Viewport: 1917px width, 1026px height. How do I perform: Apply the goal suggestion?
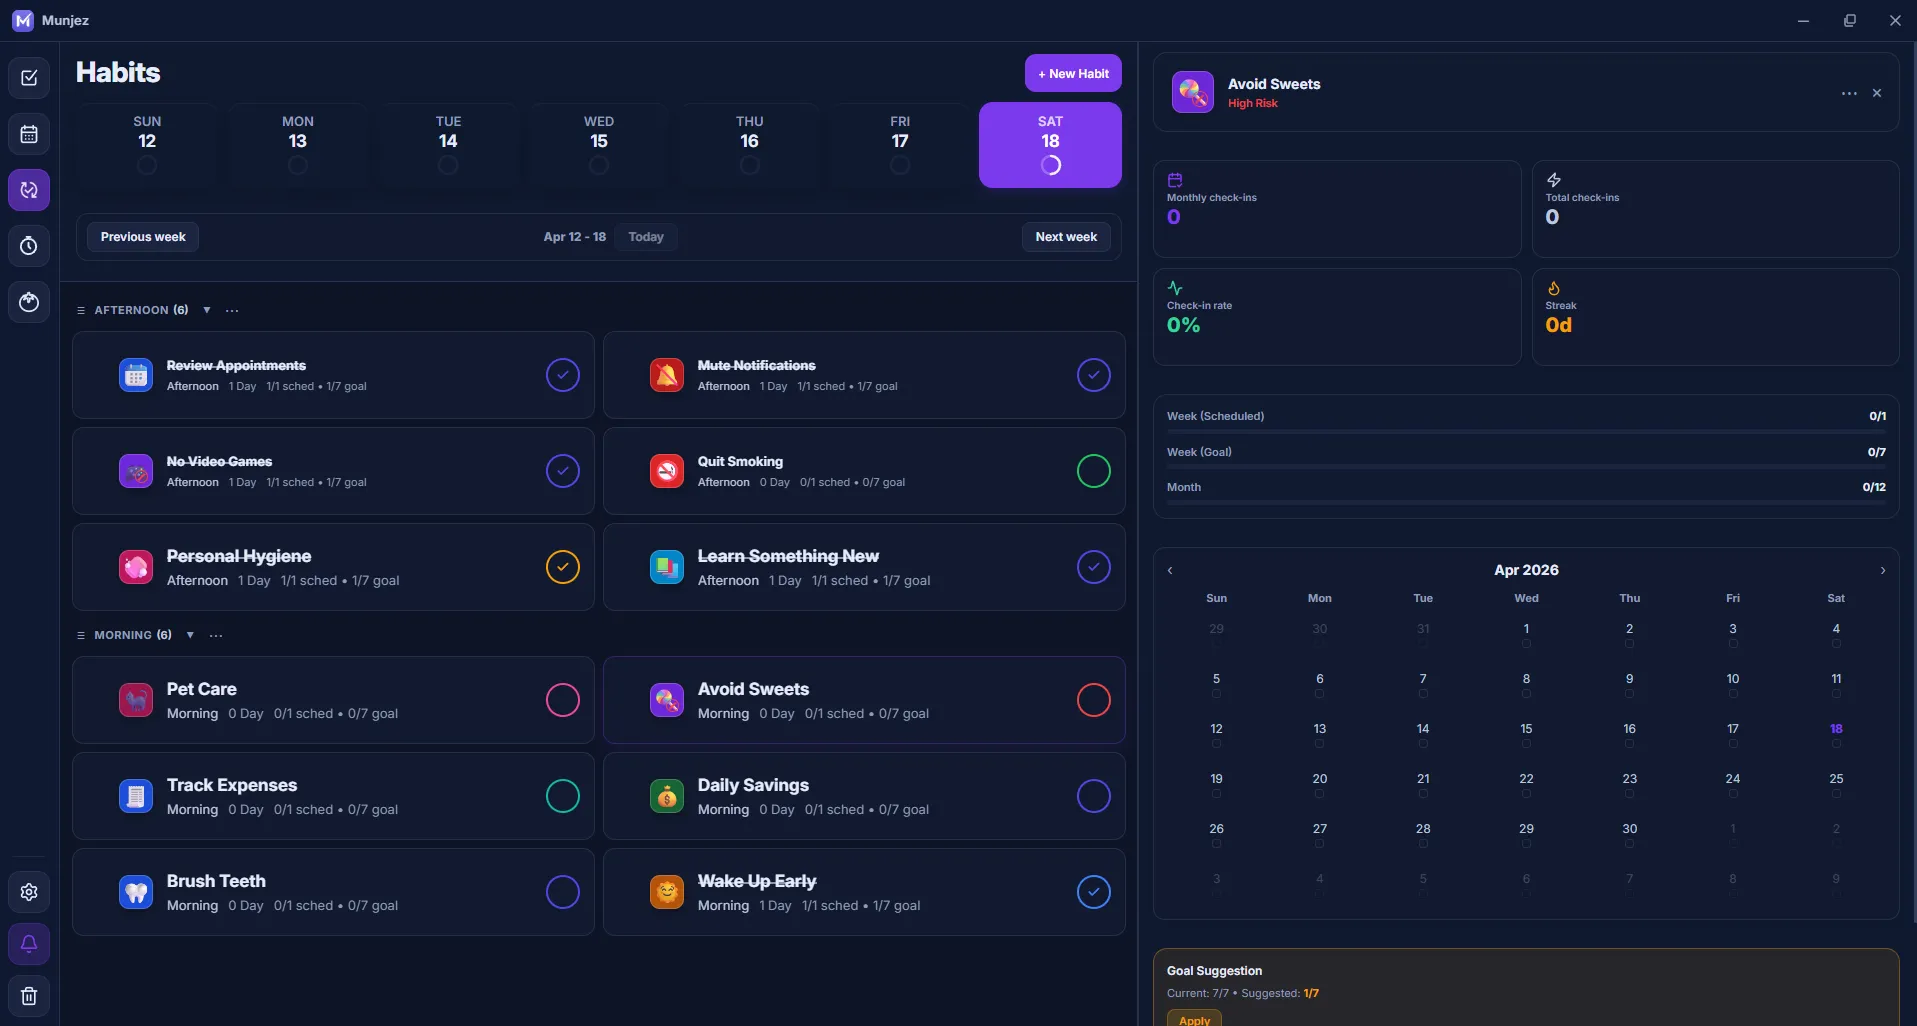(1194, 1018)
